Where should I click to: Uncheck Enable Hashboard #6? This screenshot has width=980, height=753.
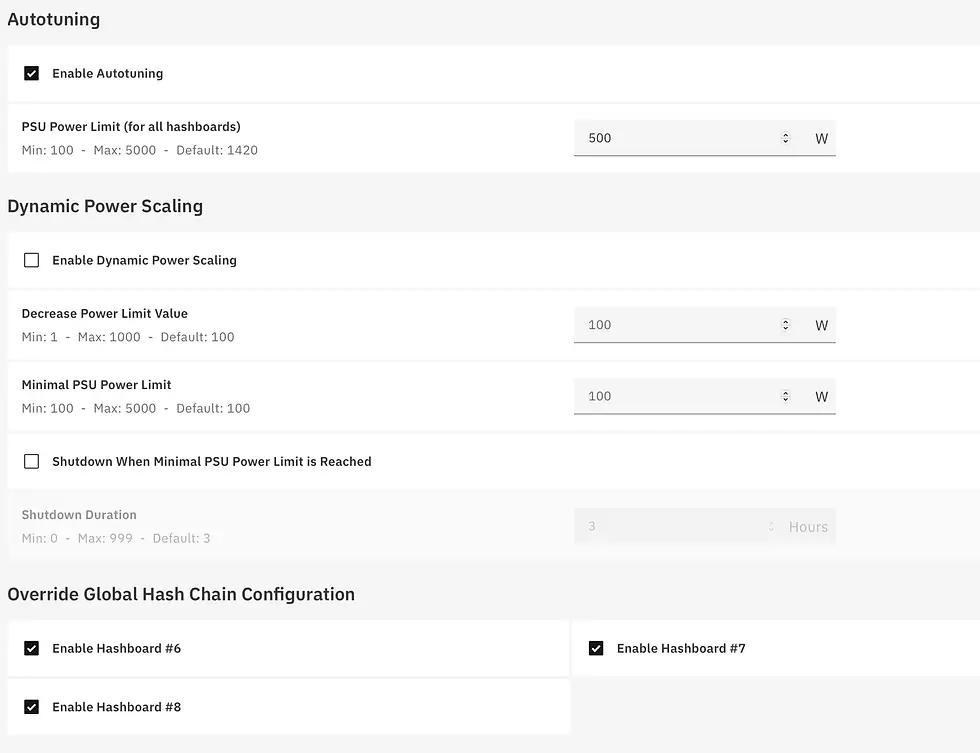pyautogui.click(x=31, y=648)
